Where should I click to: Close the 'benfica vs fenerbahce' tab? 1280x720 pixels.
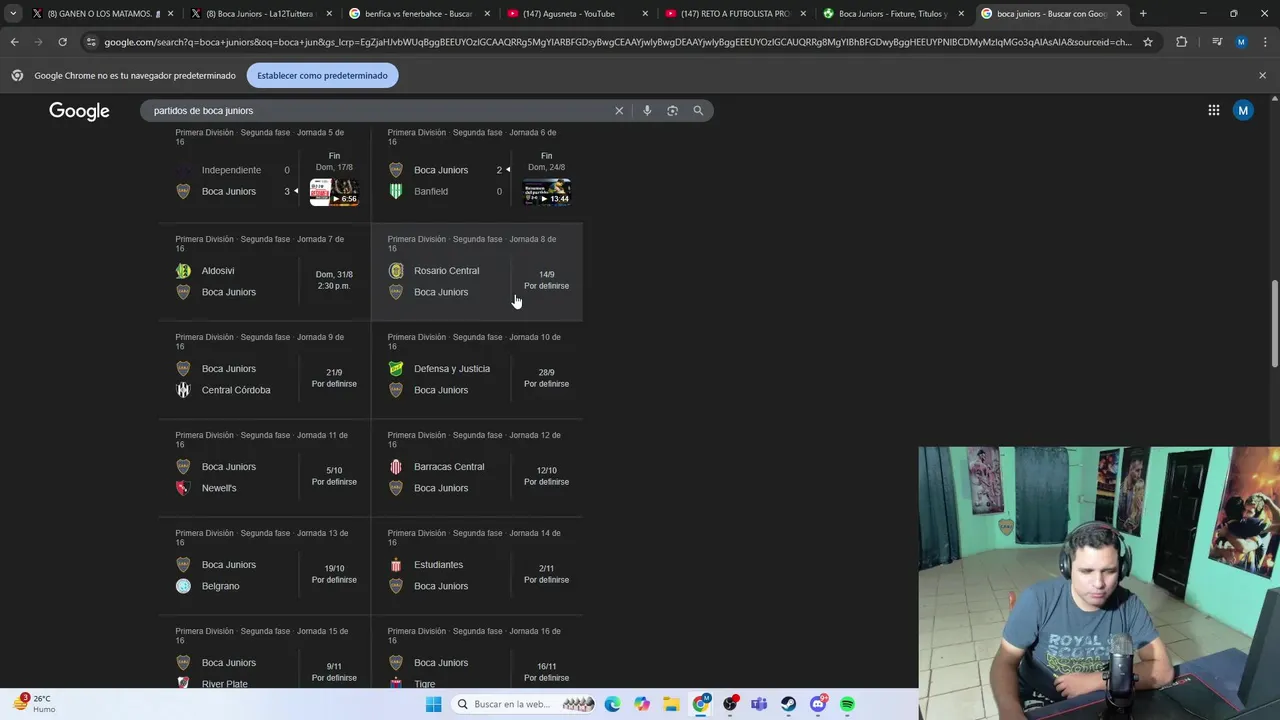(487, 14)
